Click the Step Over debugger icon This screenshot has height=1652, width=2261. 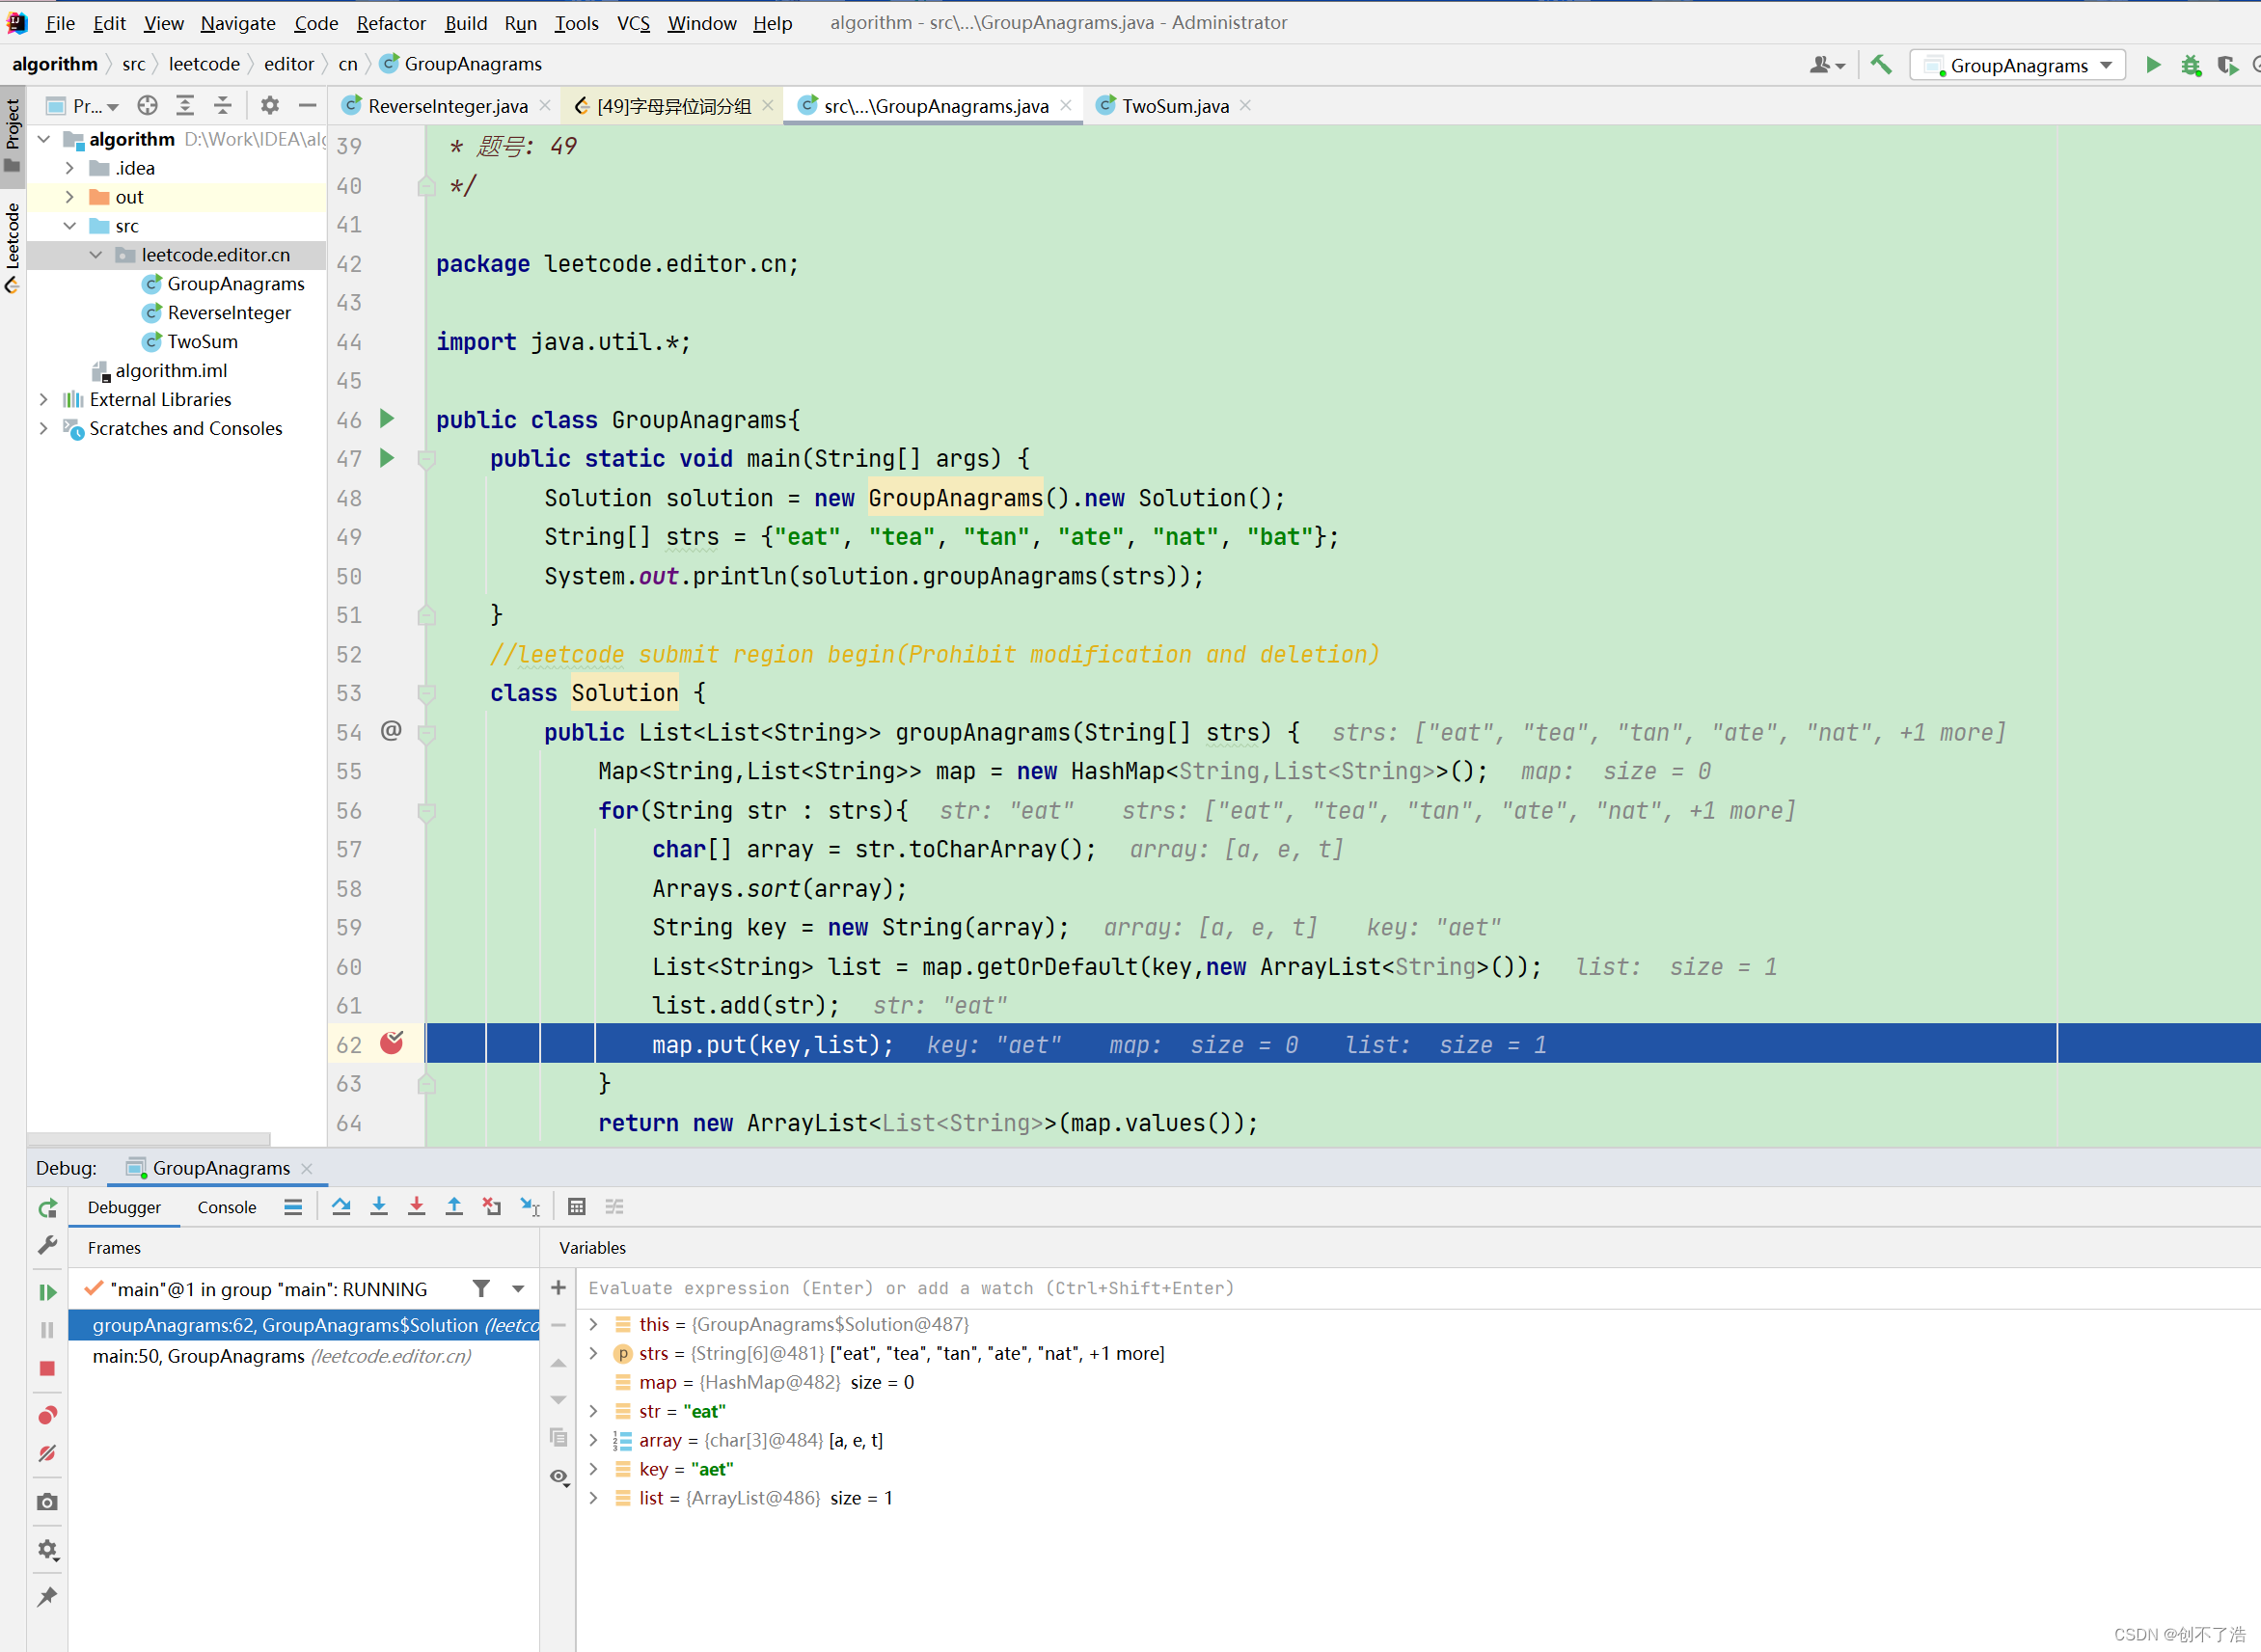tap(341, 1207)
